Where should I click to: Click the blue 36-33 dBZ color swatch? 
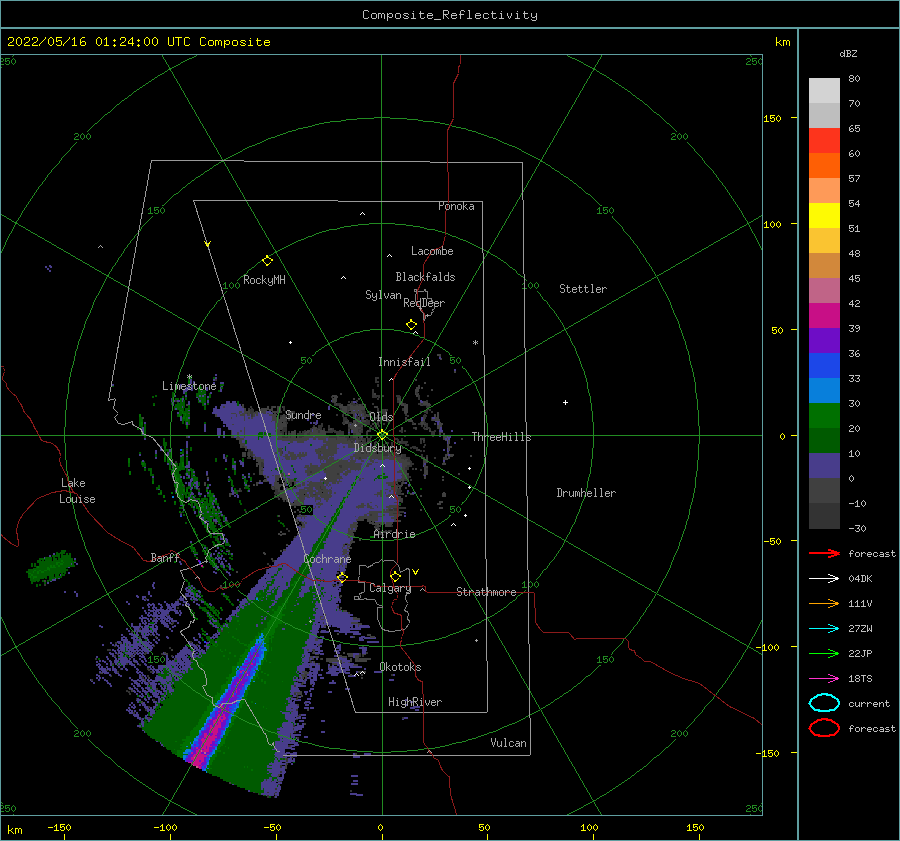pos(824,366)
